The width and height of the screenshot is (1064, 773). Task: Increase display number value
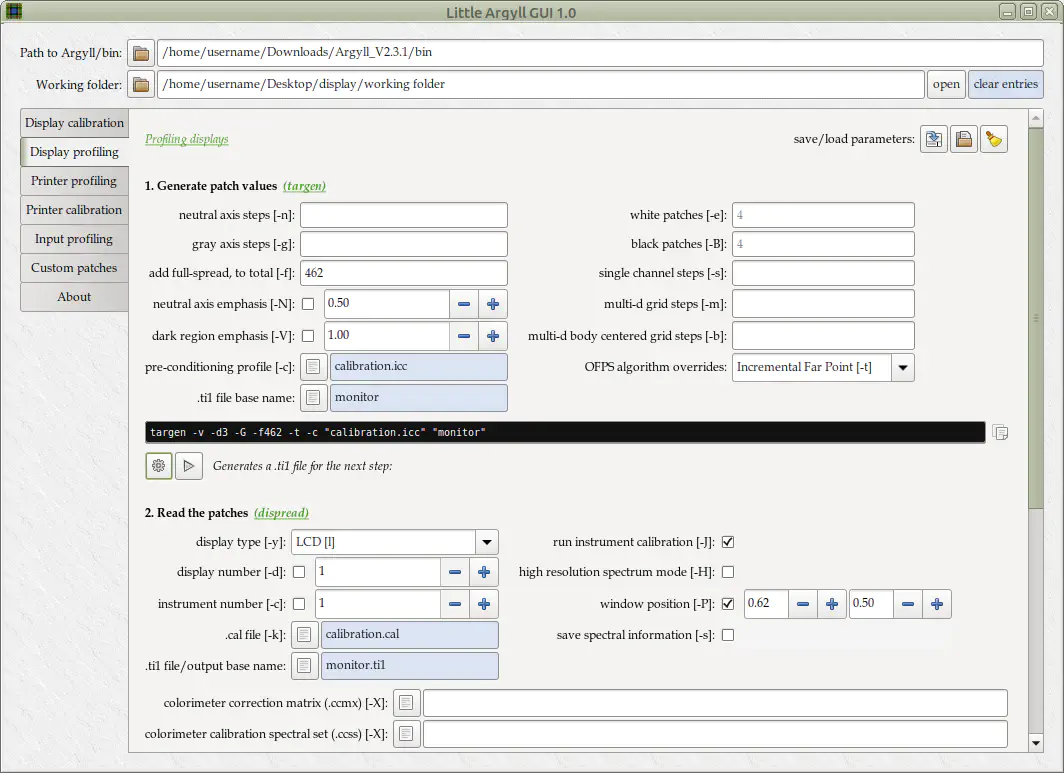click(484, 572)
